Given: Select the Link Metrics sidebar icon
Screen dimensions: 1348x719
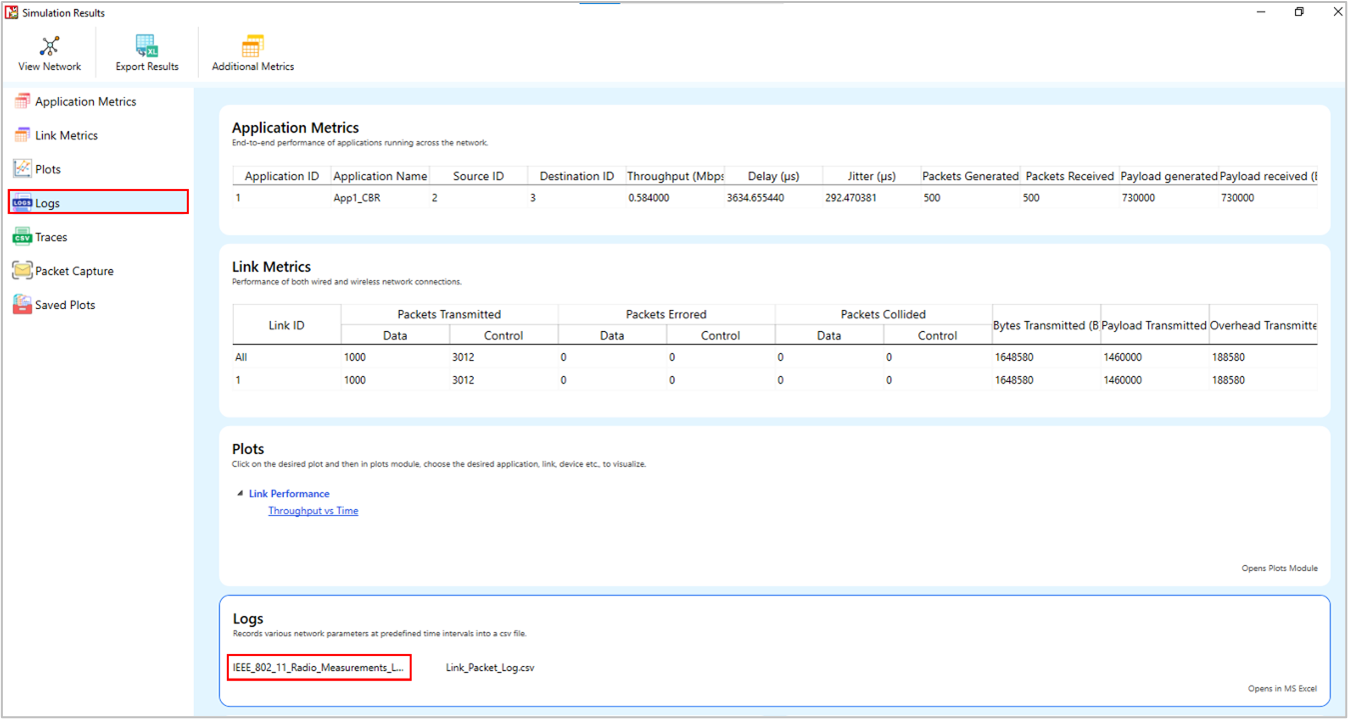Looking at the screenshot, I should tap(22, 136).
